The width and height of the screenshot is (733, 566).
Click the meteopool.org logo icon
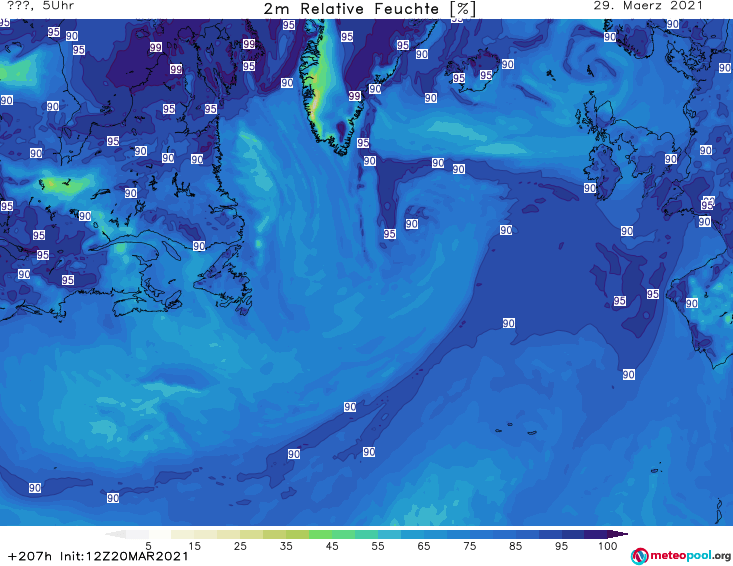coord(639,556)
